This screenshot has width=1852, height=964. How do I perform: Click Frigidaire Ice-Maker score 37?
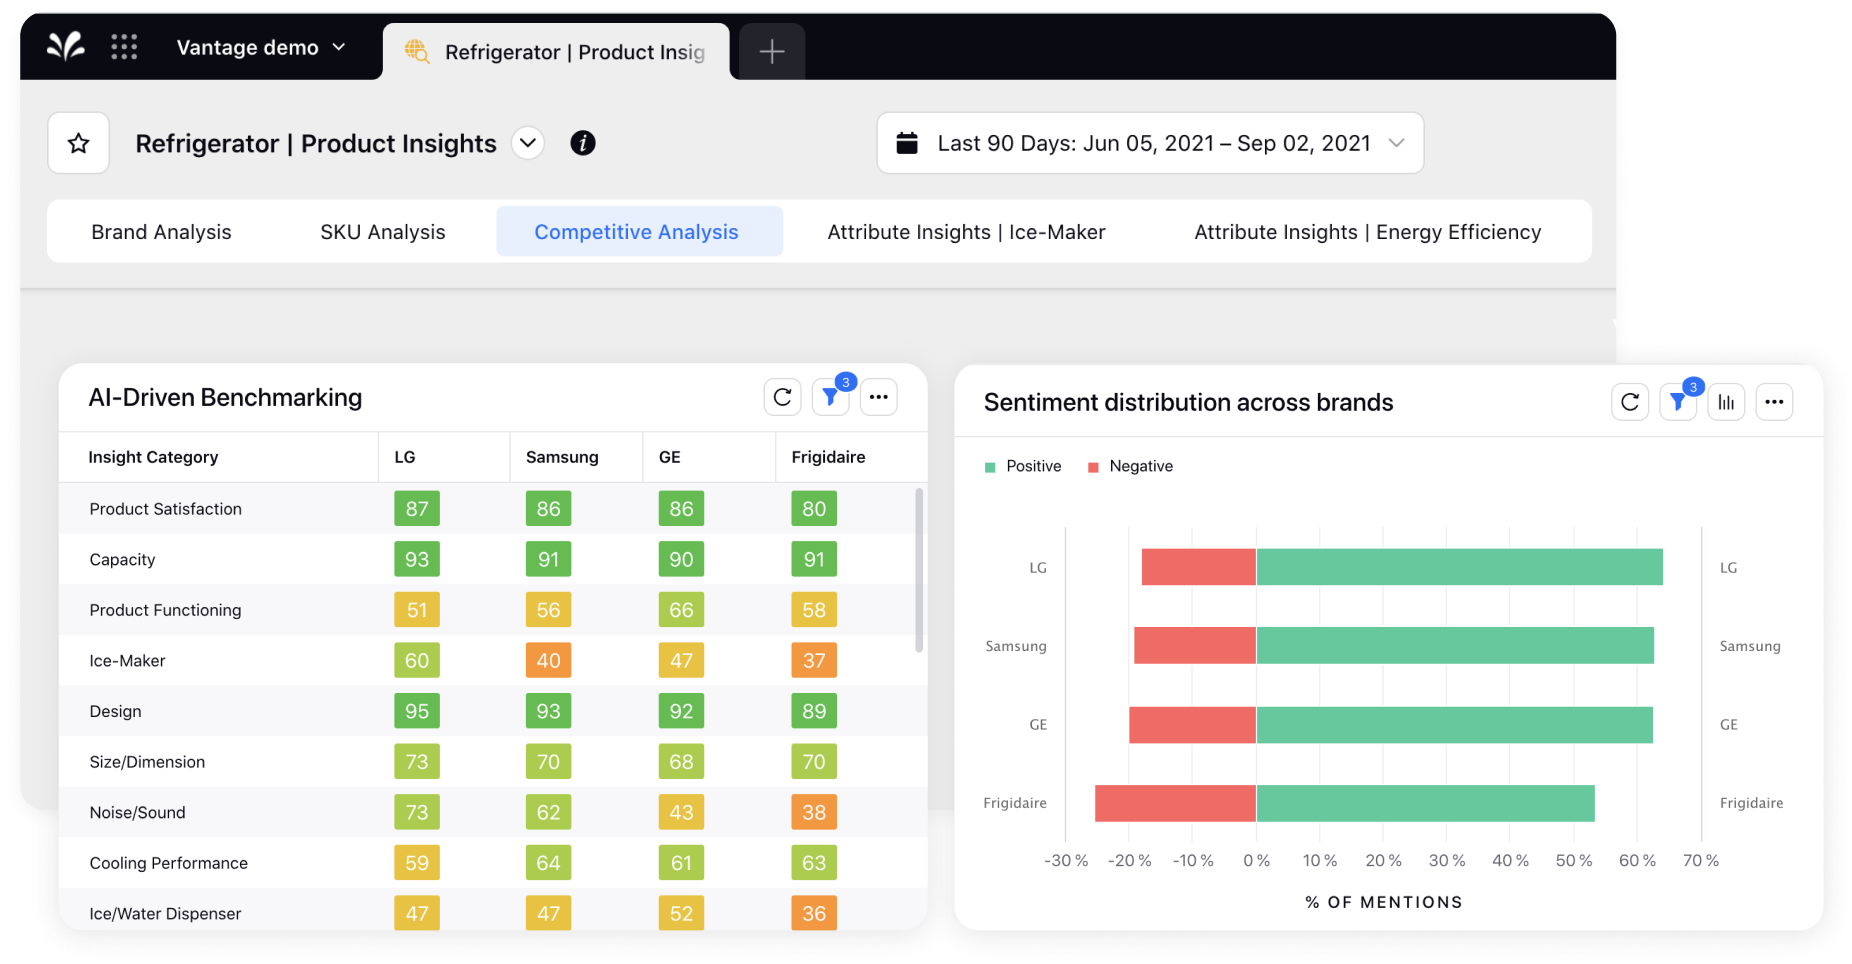click(814, 661)
